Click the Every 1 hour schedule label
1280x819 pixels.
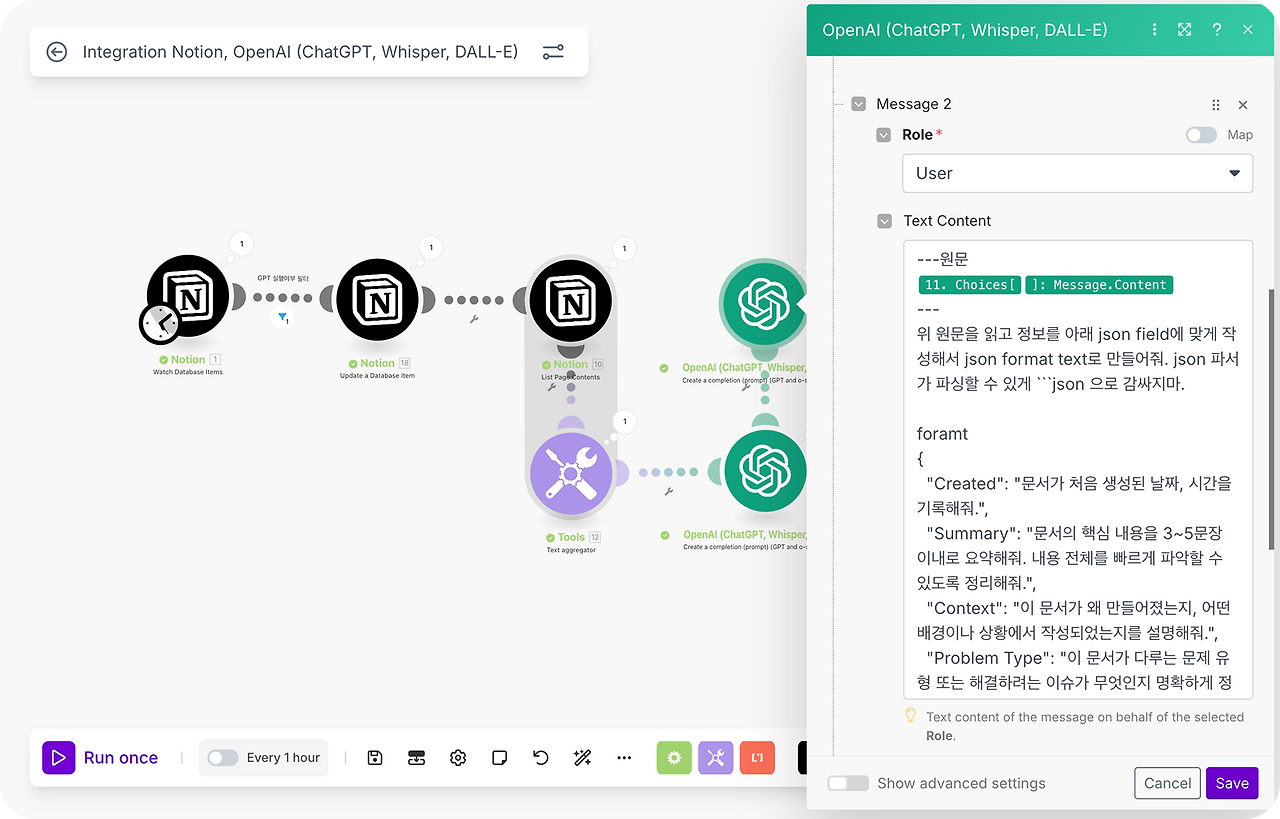coord(283,758)
